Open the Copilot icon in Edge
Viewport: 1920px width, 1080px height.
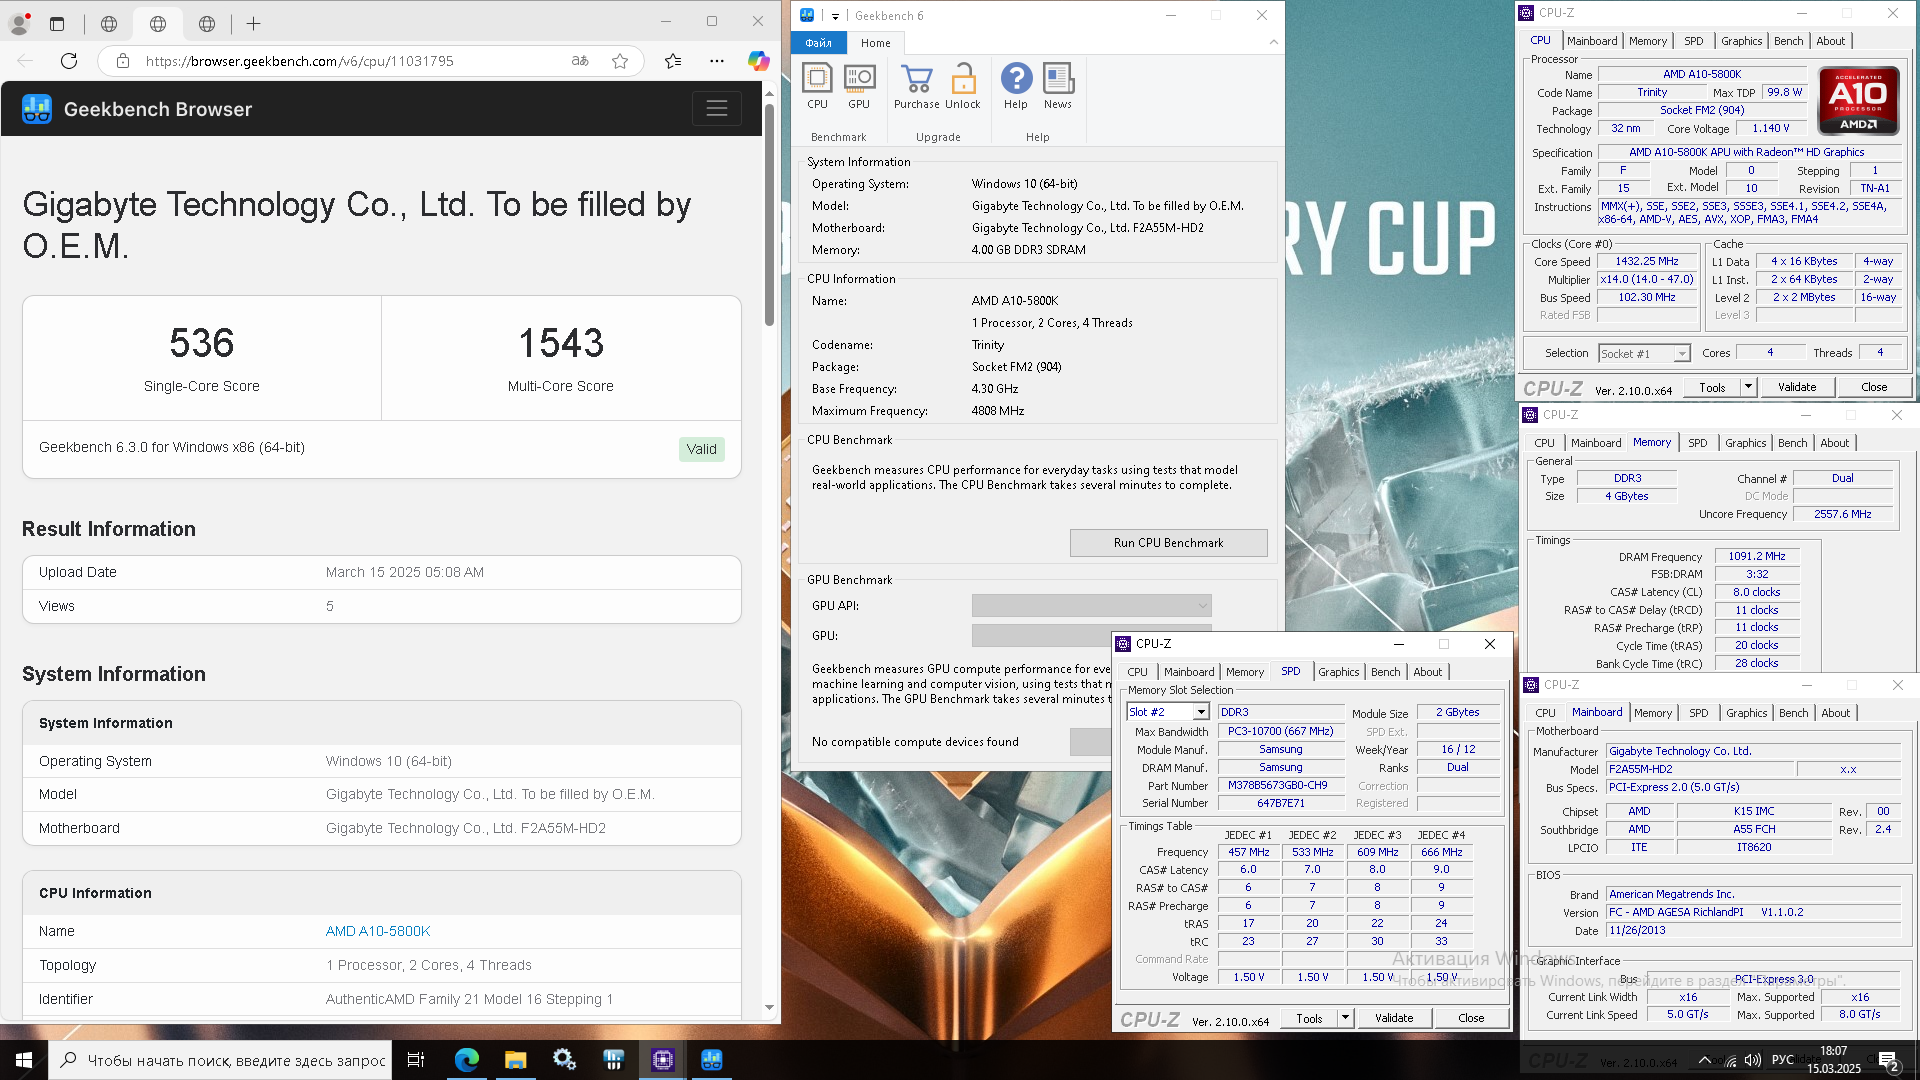tap(758, 61)
